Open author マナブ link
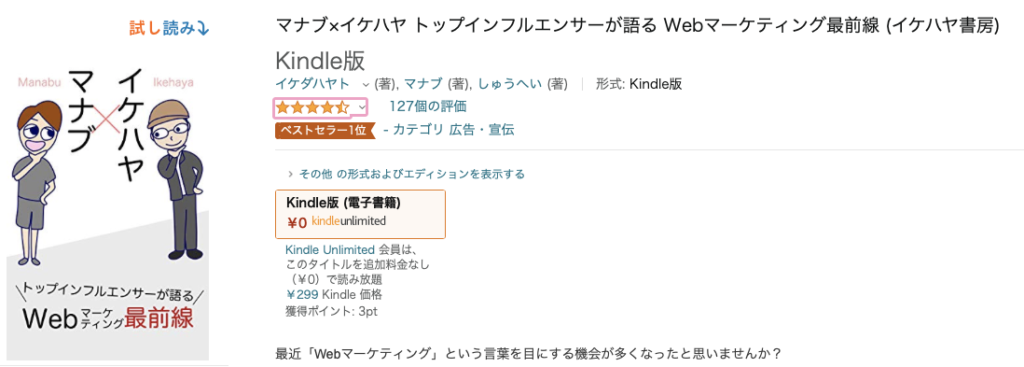This screenshot has height=367, width=1024. click(x=424, y=84)
